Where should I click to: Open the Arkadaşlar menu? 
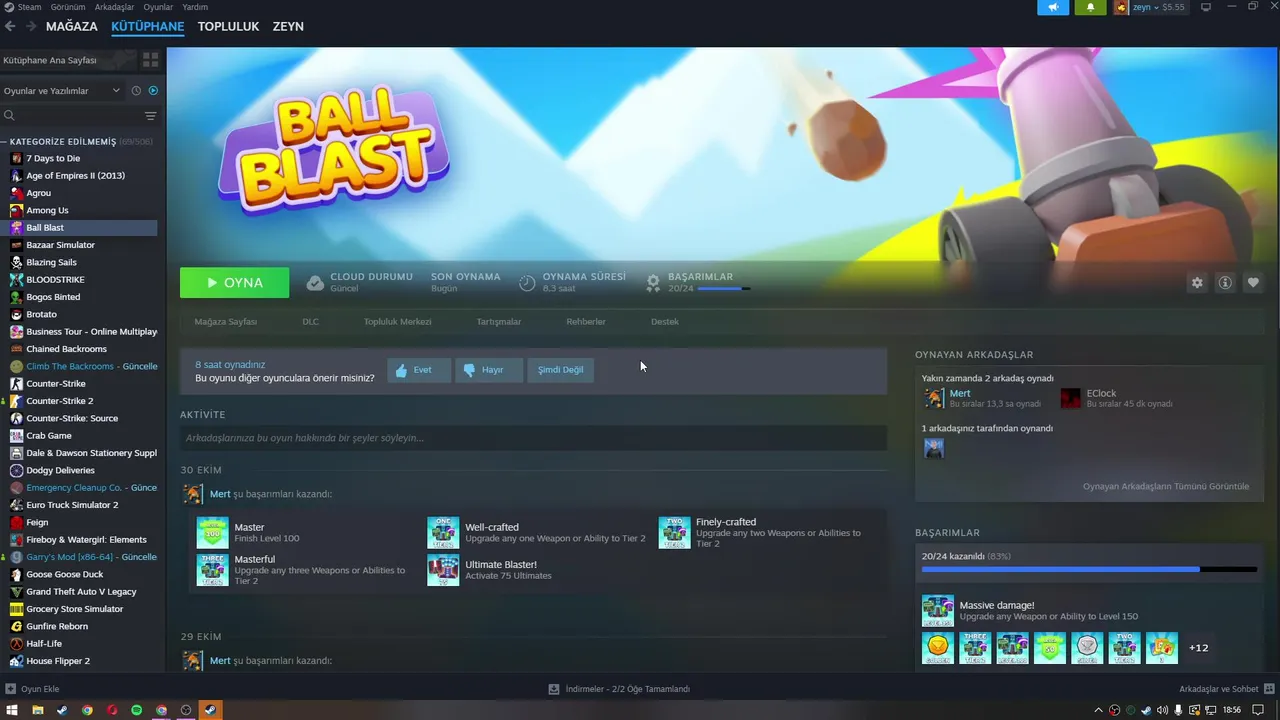tap(114, 7)
